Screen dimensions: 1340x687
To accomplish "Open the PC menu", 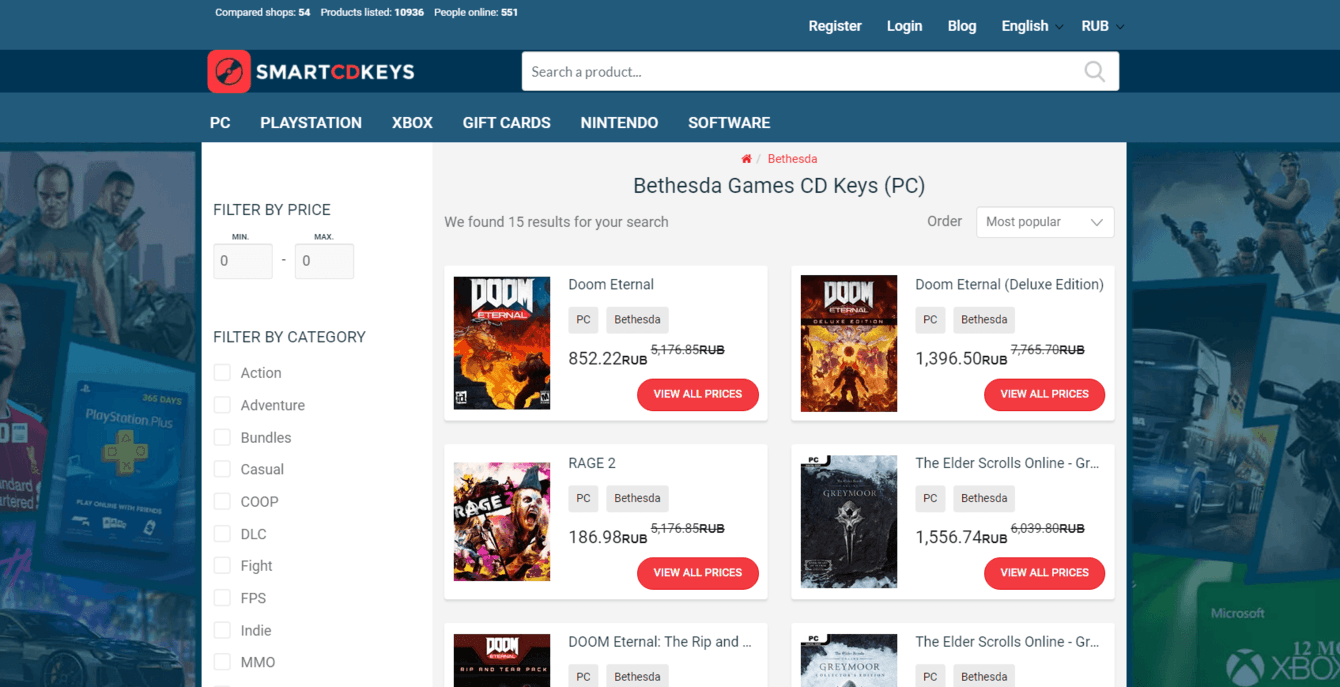I will [220, 123].
